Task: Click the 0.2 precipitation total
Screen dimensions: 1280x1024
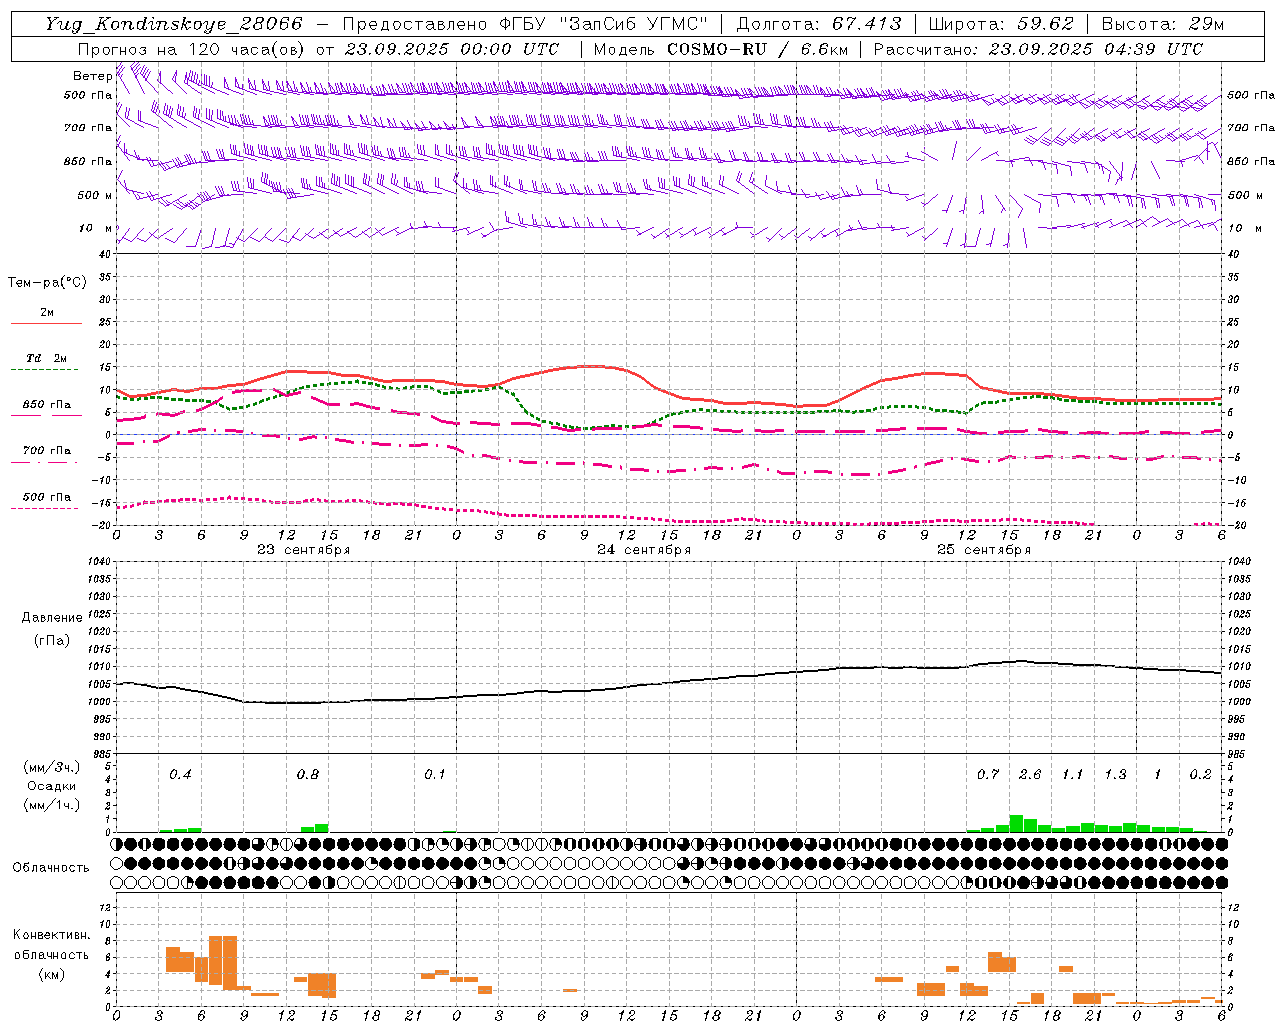Action: coord(1200,774)
